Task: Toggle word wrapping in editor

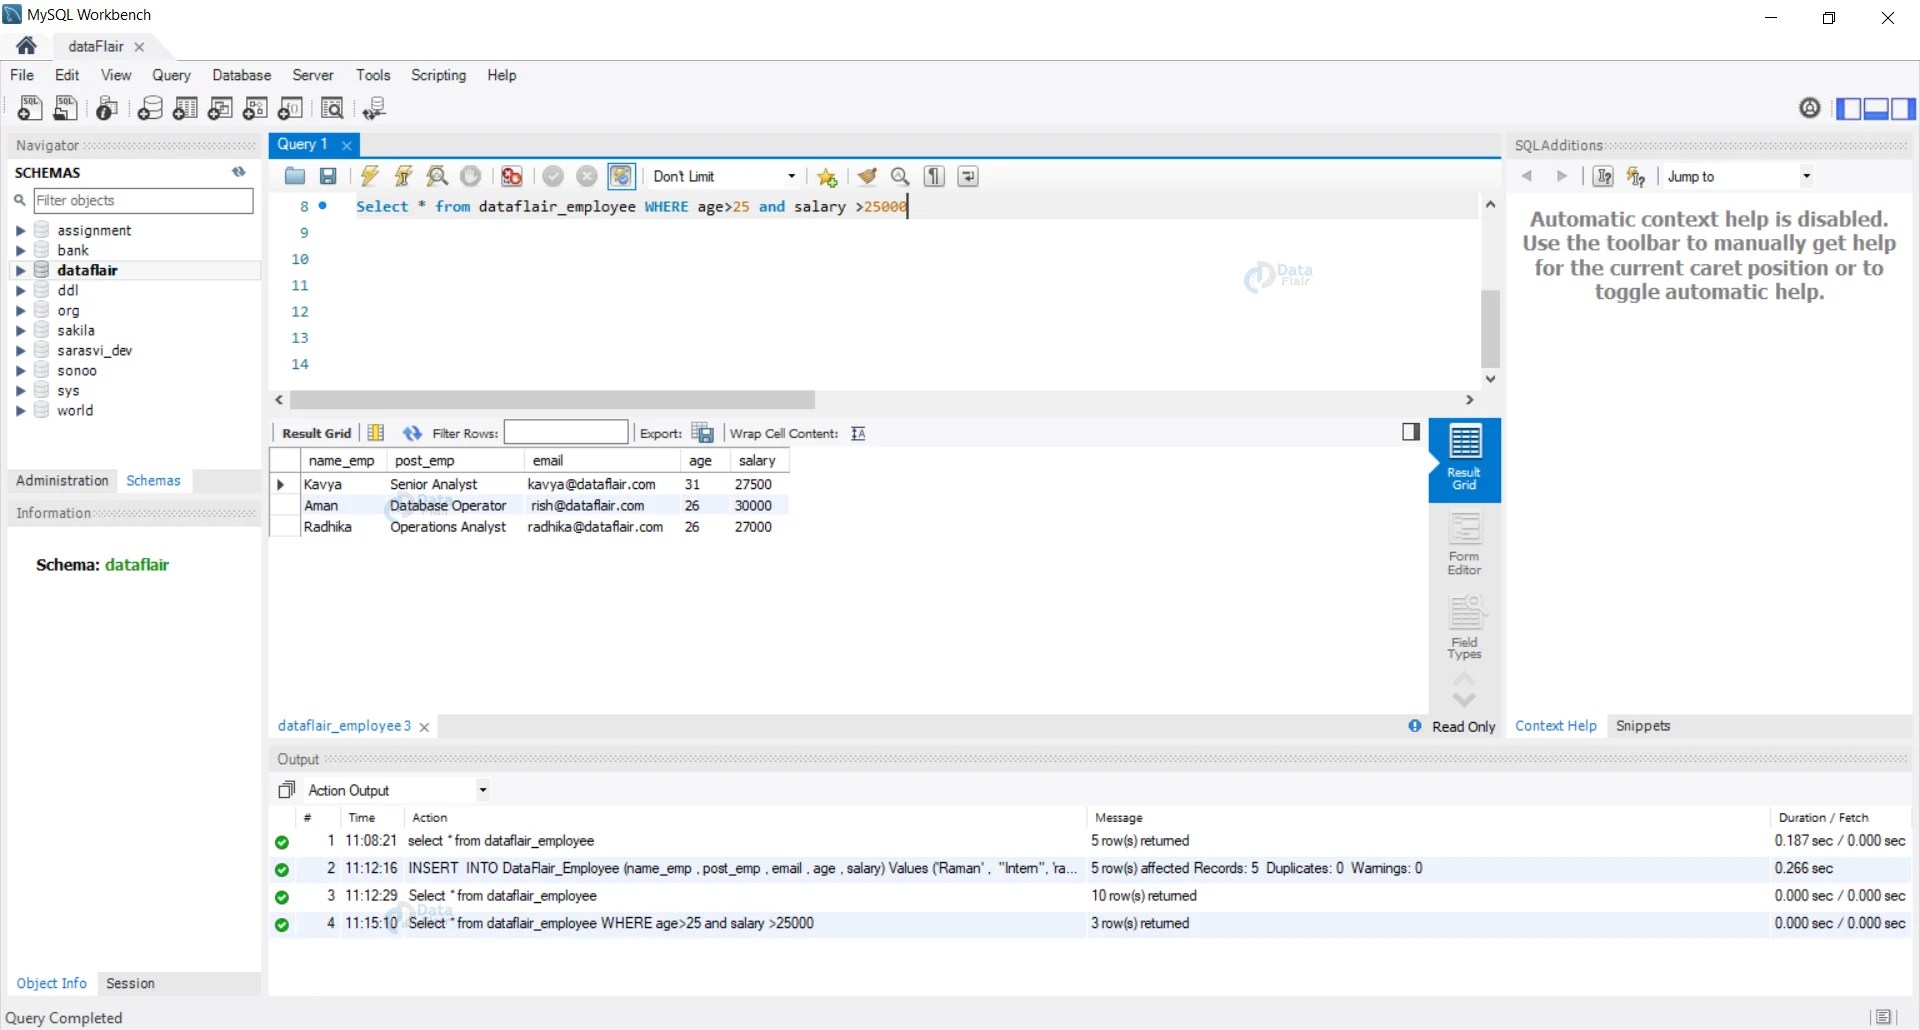Action: [x=968, y=177]
